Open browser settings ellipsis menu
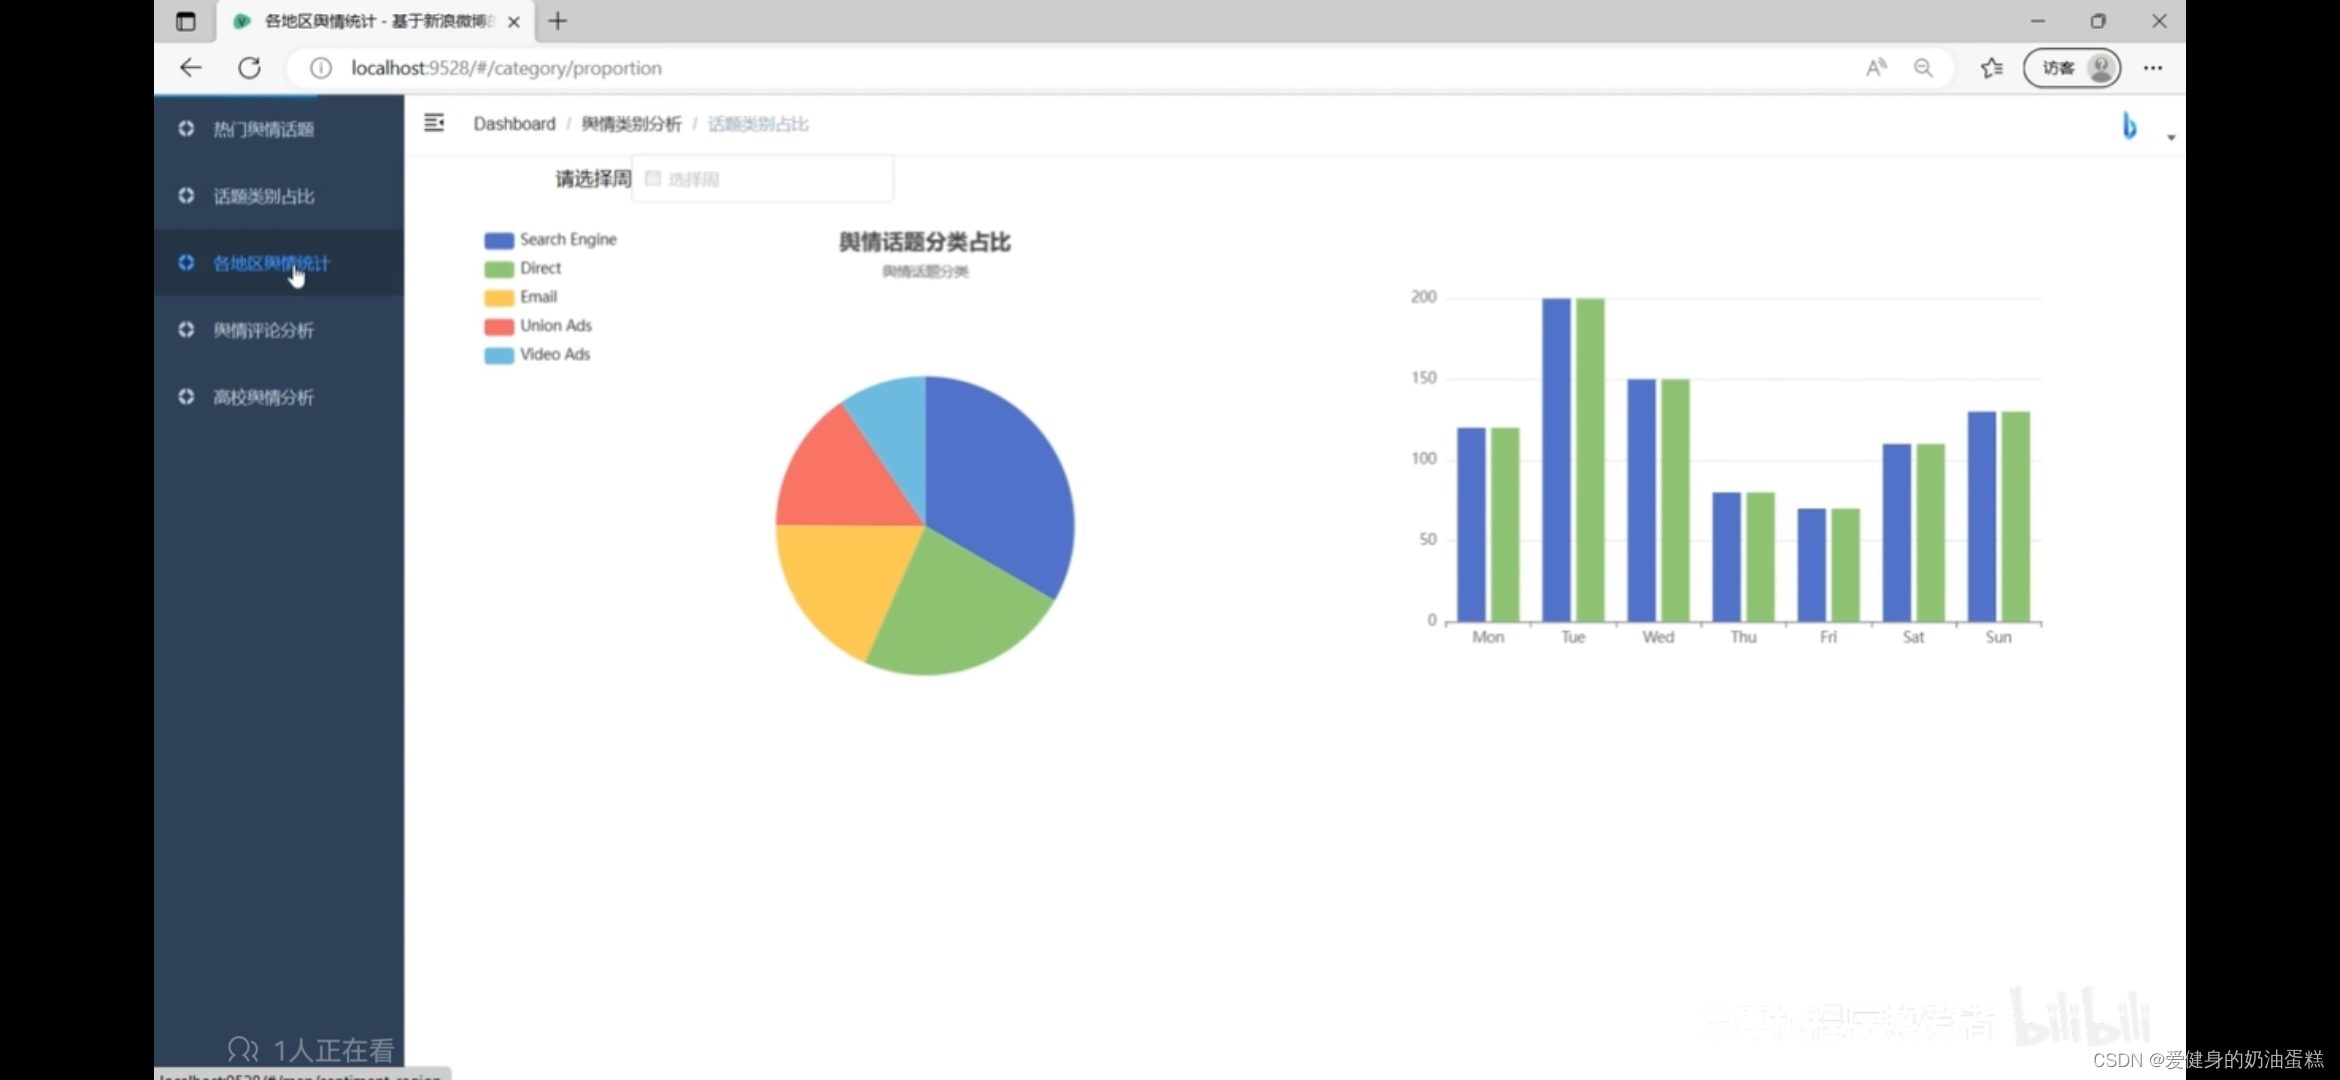2340x1080 pixels. tap(2152, 68)
